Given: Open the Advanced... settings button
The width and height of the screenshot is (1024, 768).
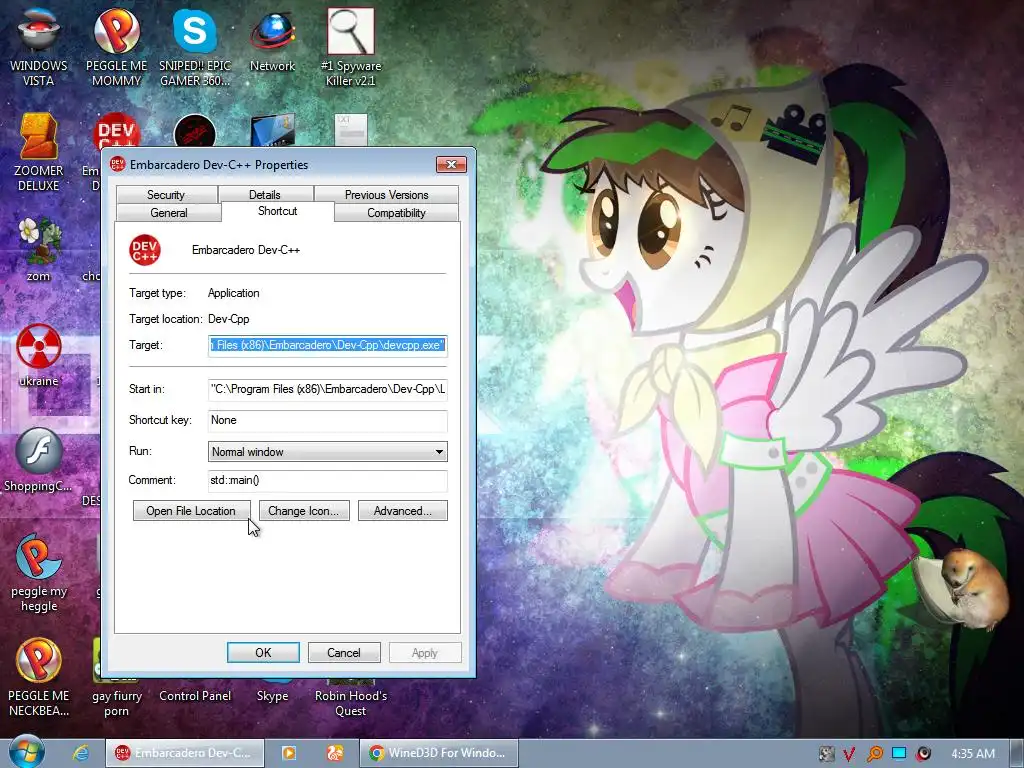Looking at the screenshot, I should (402, 511).
